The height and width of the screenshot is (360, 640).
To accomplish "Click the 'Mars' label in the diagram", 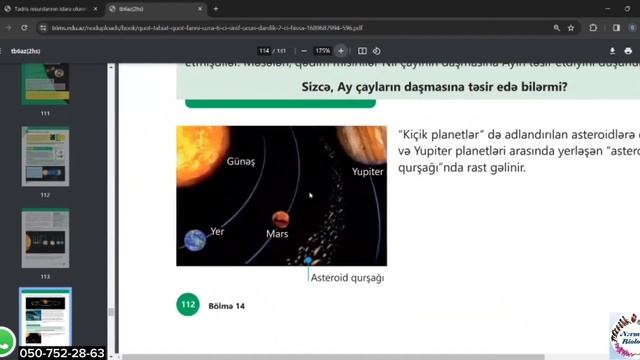I will tap(277, 234).
